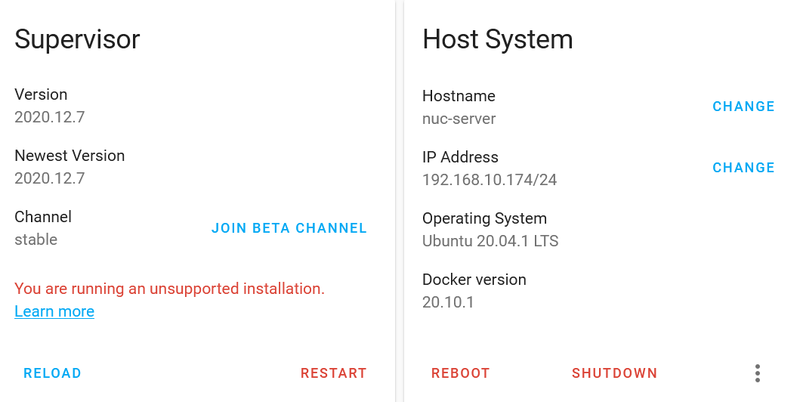Select the version number under the Version label
Viewport: 800px width, 402px height.
point(49,117)
